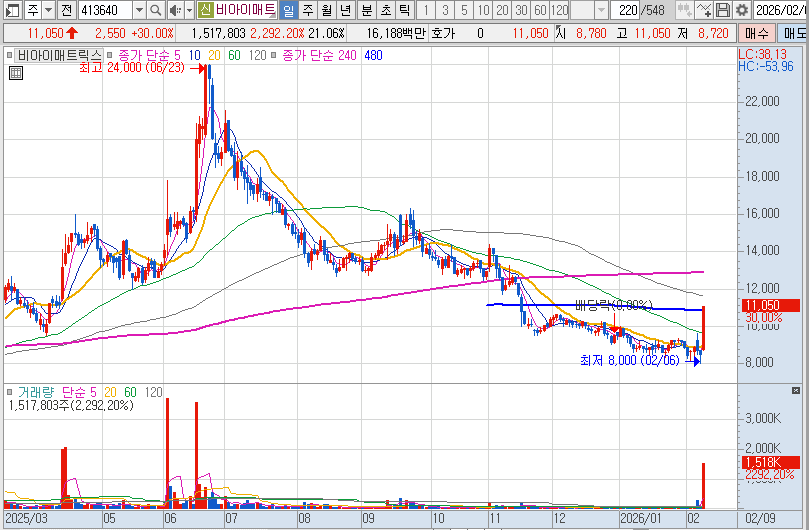Select interval 3 button
Screen dimensions: 809x530
pyautogui.click(x=445, y=10)
